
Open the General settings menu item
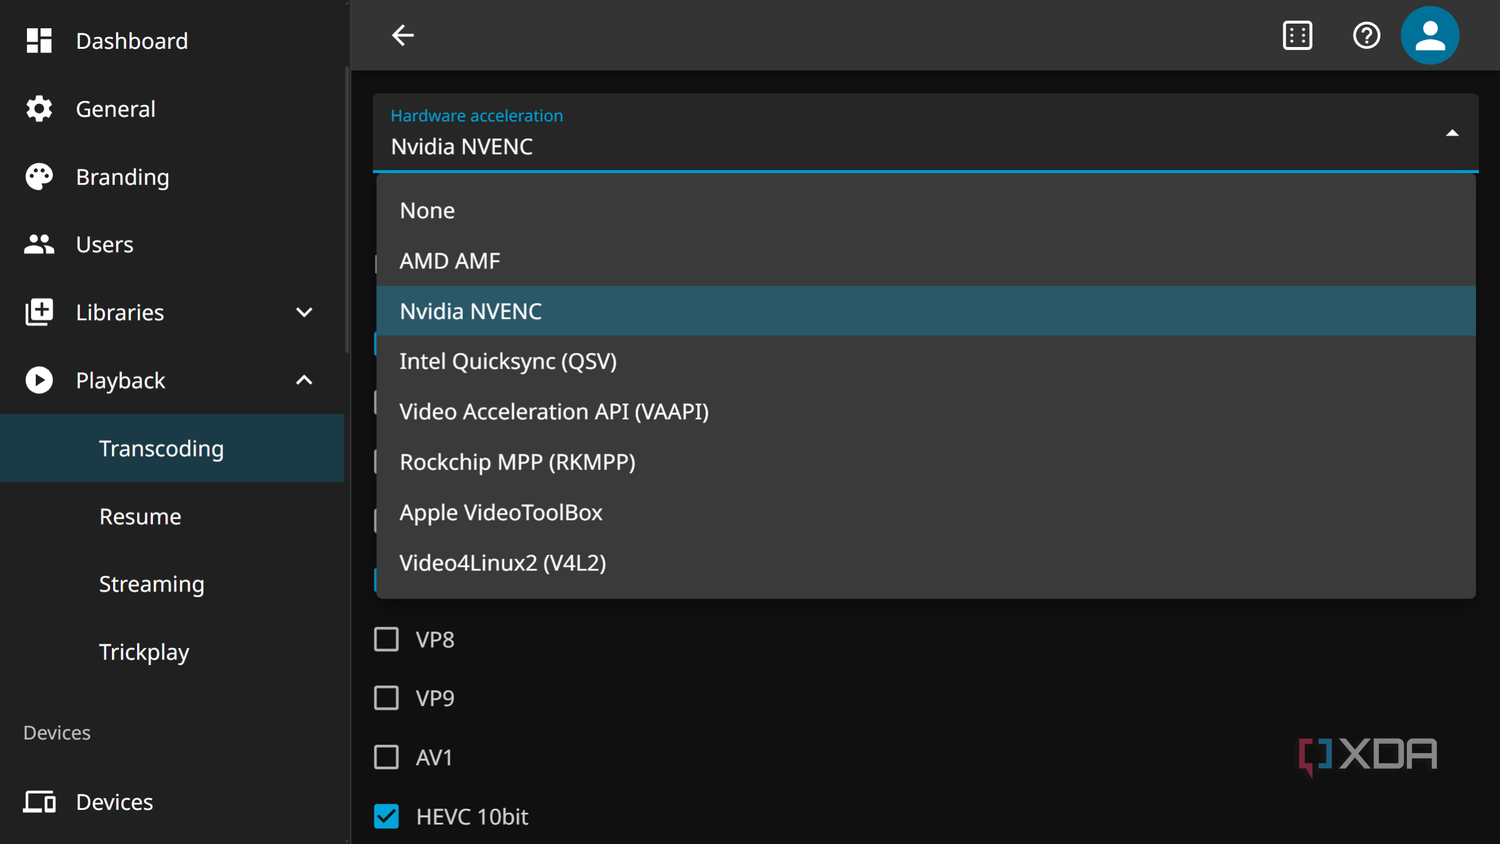coord(172,109)
